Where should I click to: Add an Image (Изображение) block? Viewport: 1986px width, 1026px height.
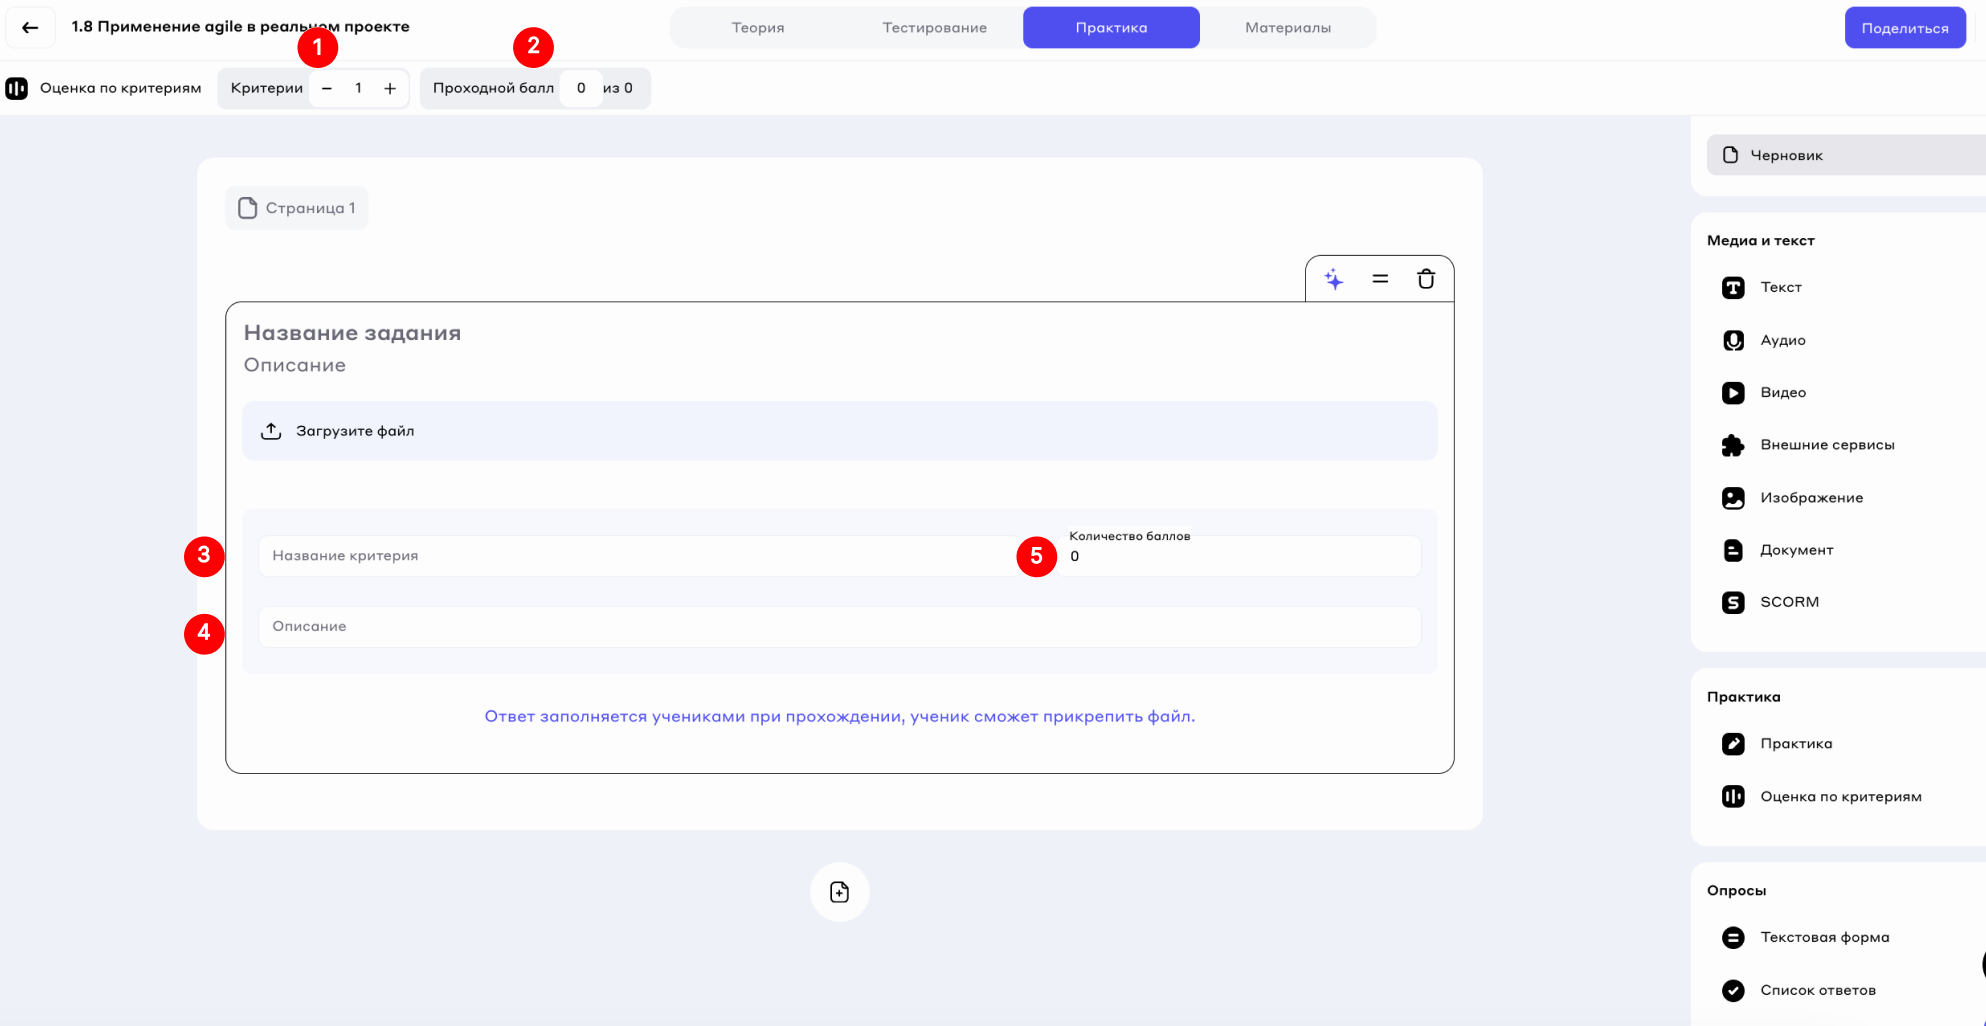[x=1810, y=498]
